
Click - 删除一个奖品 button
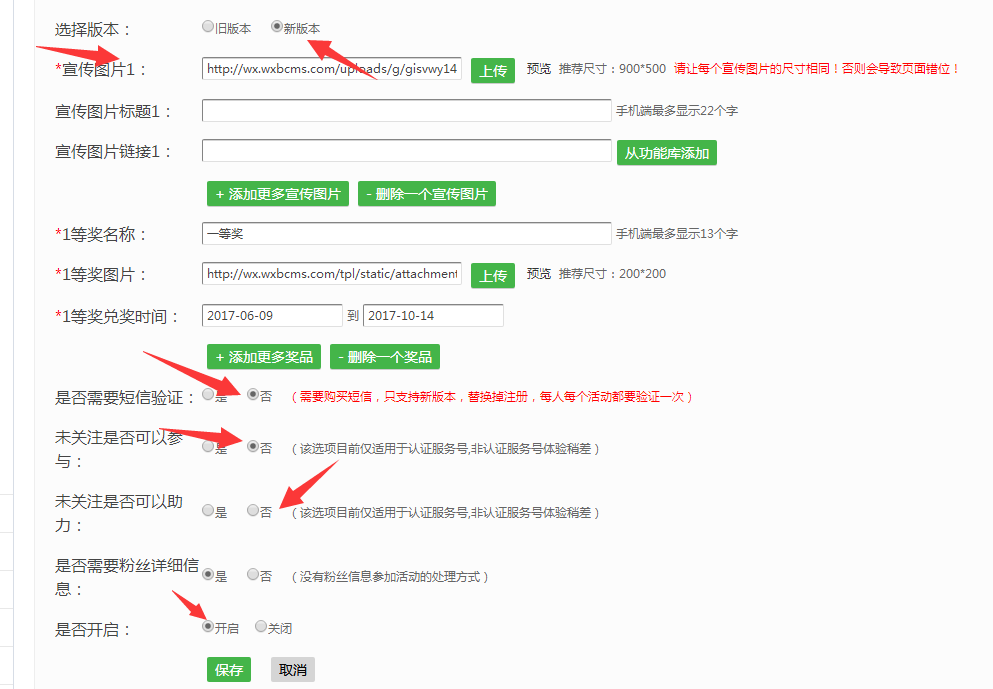pyautogui.click(x=385, y=357)
